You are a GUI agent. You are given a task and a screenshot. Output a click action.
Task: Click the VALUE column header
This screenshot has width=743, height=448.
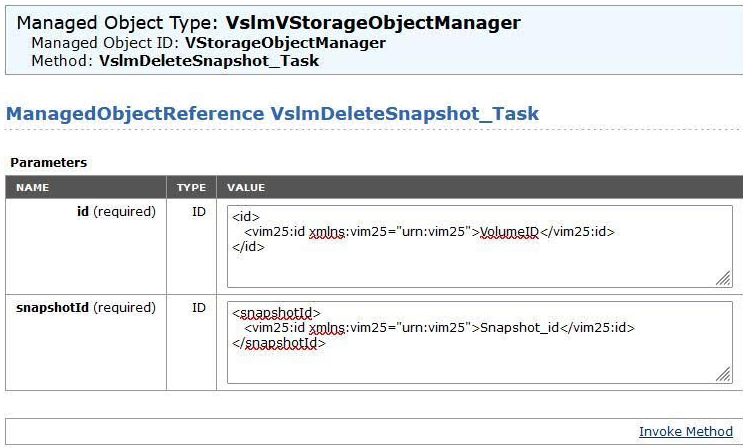click(x=246, y=187)
